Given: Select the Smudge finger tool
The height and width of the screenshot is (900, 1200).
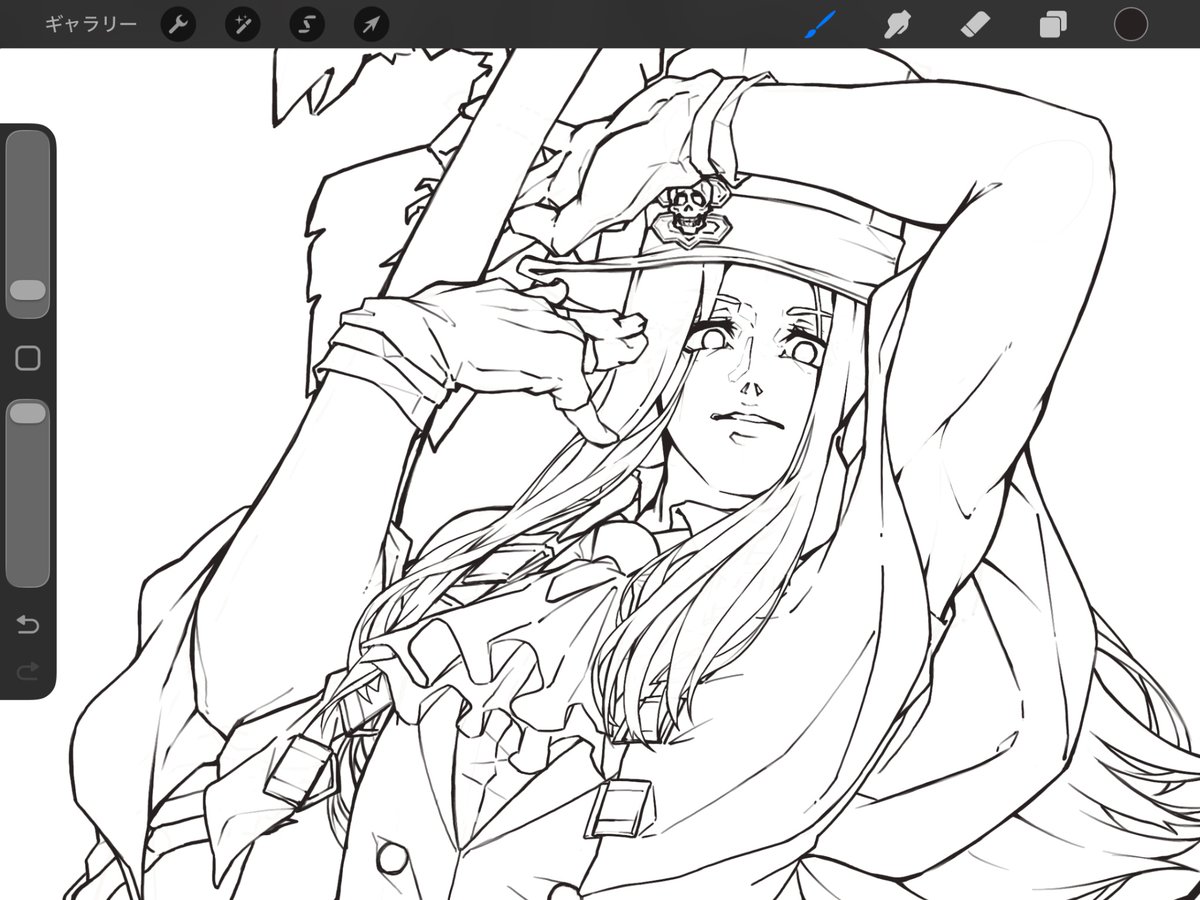Looking at the screenshot, I should click(897, 24).
